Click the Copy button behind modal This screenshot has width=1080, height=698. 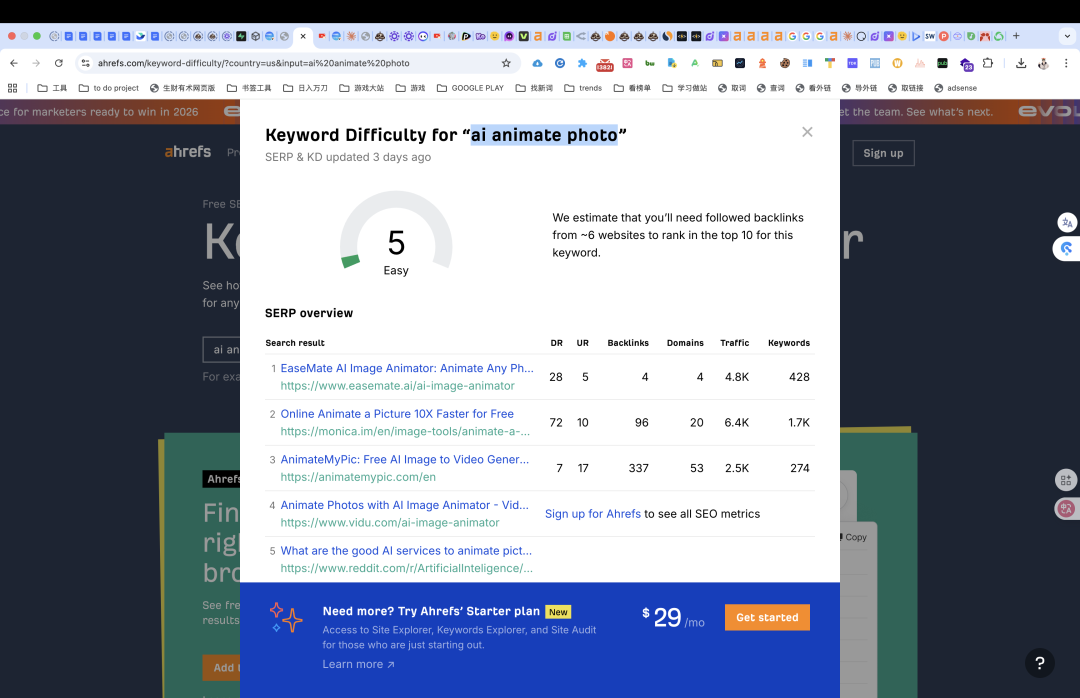(x=854, y=537)
